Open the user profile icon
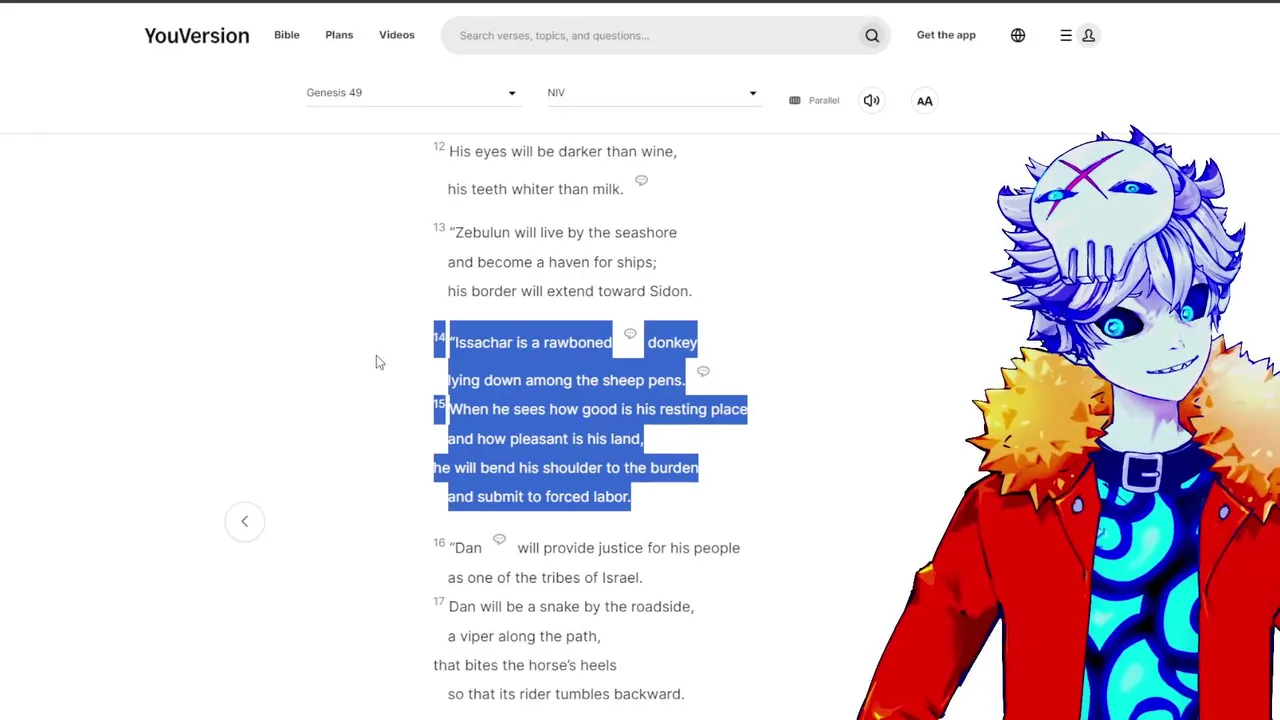Image resolution: width=1280 pixels, height=720 pixels. click(1089, 36)
